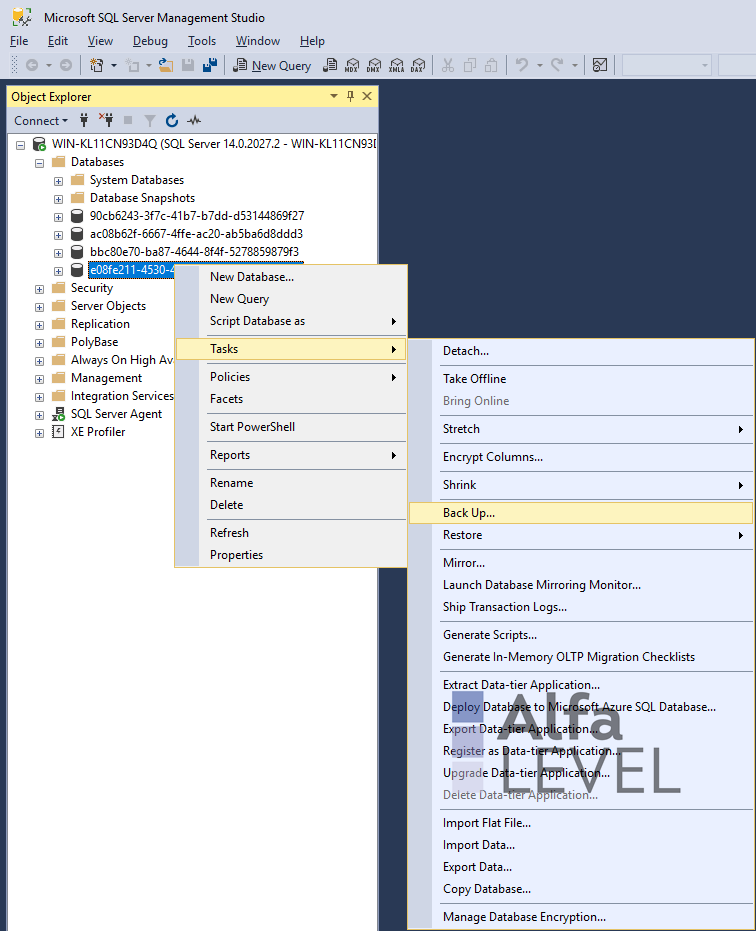Select New Database... in context menu
756x931 pixels.
click(291, 277)
